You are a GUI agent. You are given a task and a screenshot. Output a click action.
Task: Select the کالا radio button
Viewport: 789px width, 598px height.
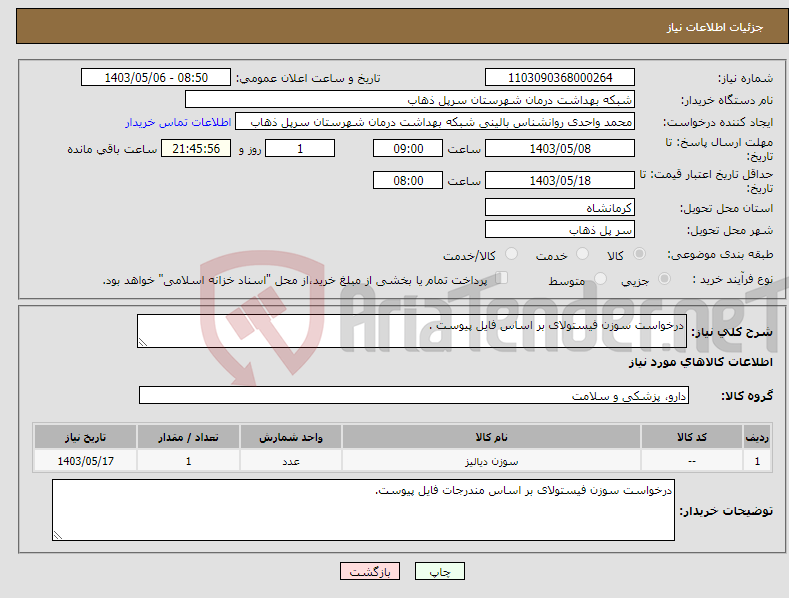(x=639, y=254)
